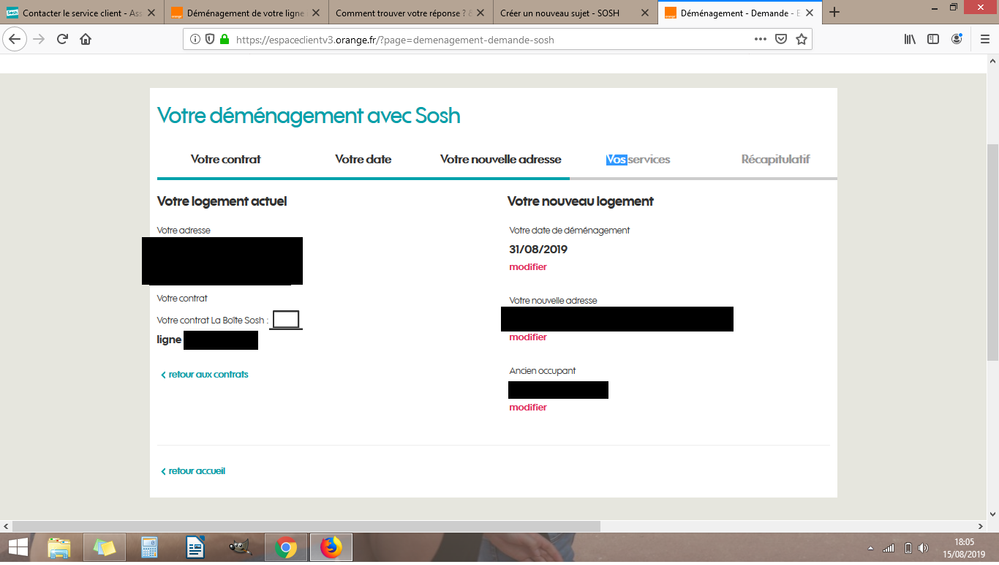Click the "retour accueil" link
The width and height of the screenshot is (999, 565).
coord(196,471)
